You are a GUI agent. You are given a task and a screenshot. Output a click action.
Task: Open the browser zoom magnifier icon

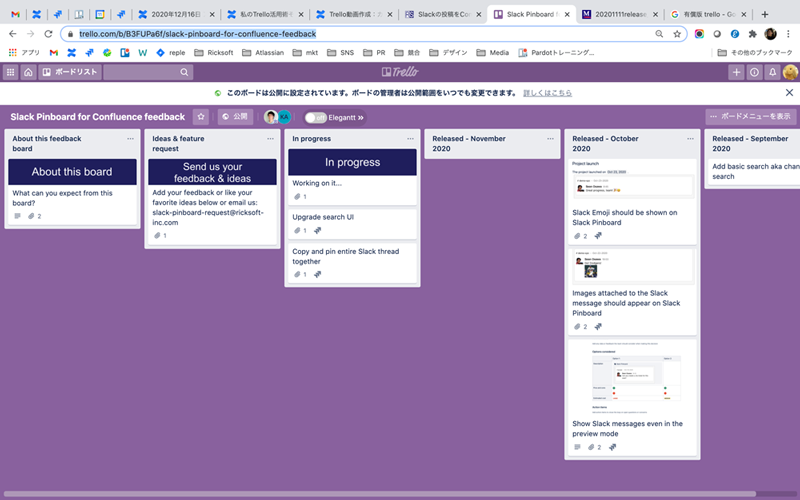[659, 34]
